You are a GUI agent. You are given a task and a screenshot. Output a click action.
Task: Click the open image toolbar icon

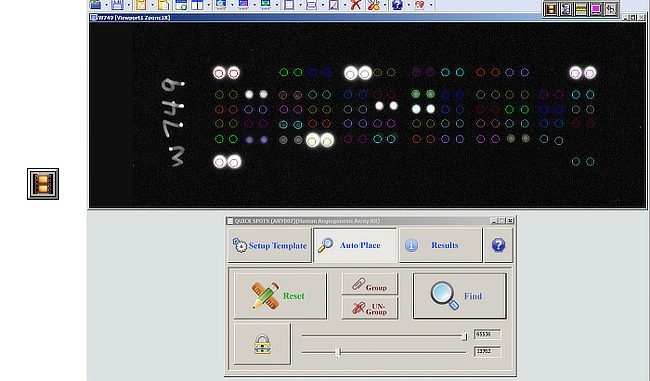96,5
